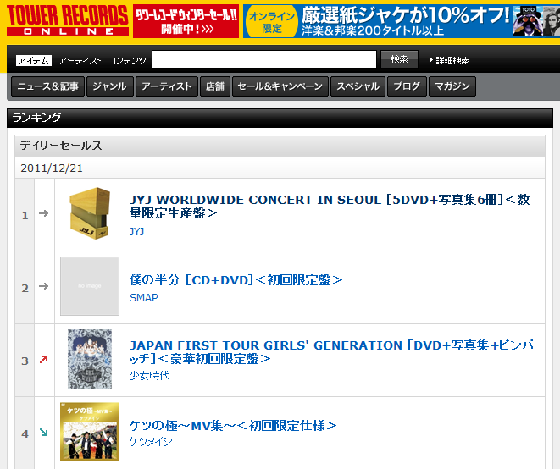This screenshot has height=469, width=560.
Task: Open 僕の半分 [CD+DVD] title link
Action: pyautogui.click(x=236, y=280)
